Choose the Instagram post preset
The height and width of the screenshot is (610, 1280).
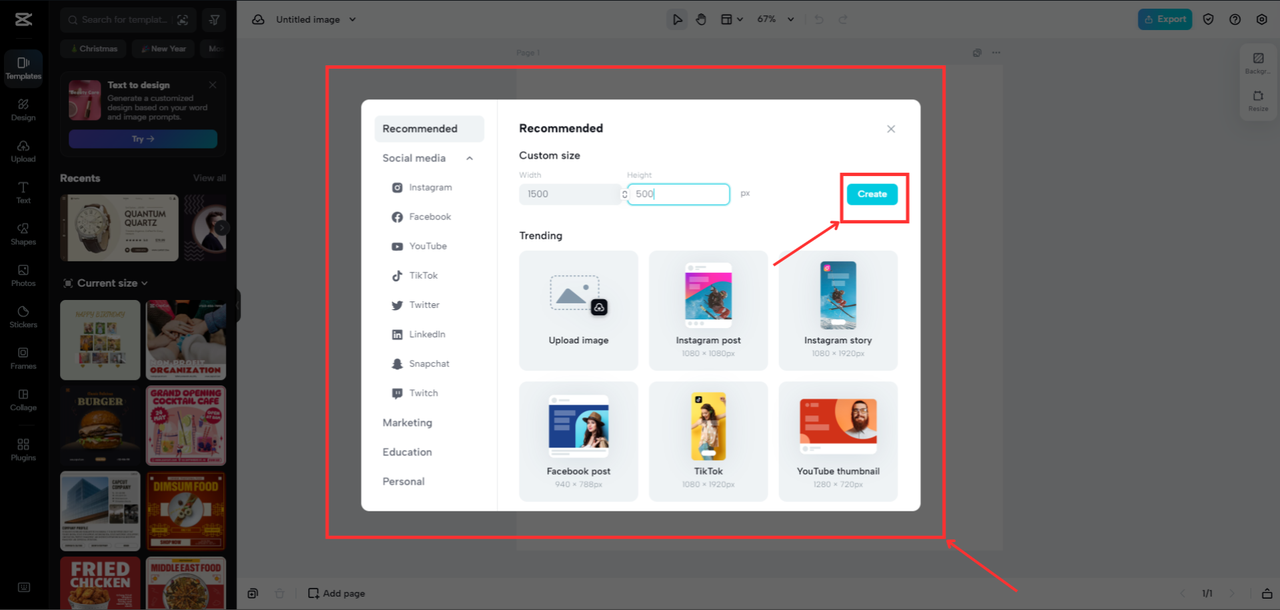tap(708, 310)
